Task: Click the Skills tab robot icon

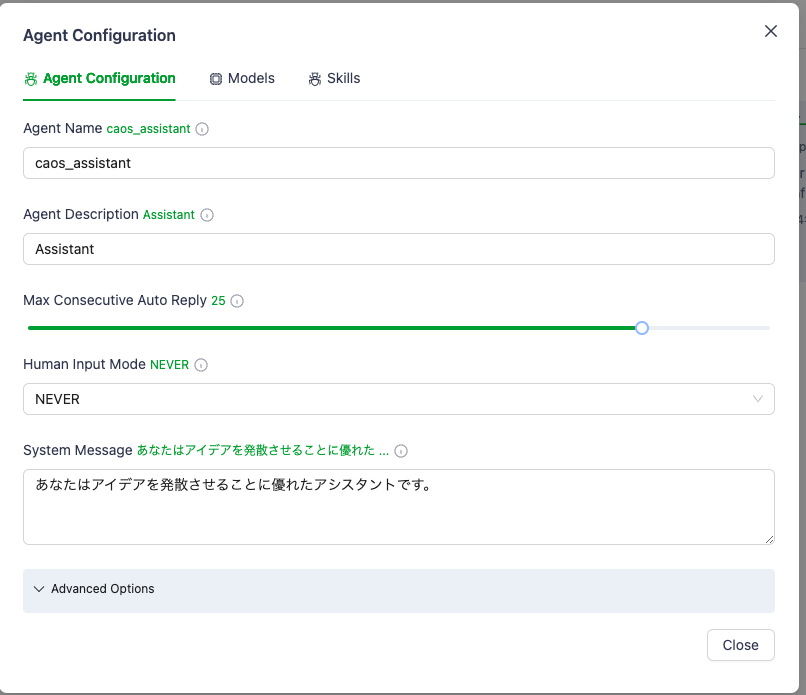Action: [315, 79]
